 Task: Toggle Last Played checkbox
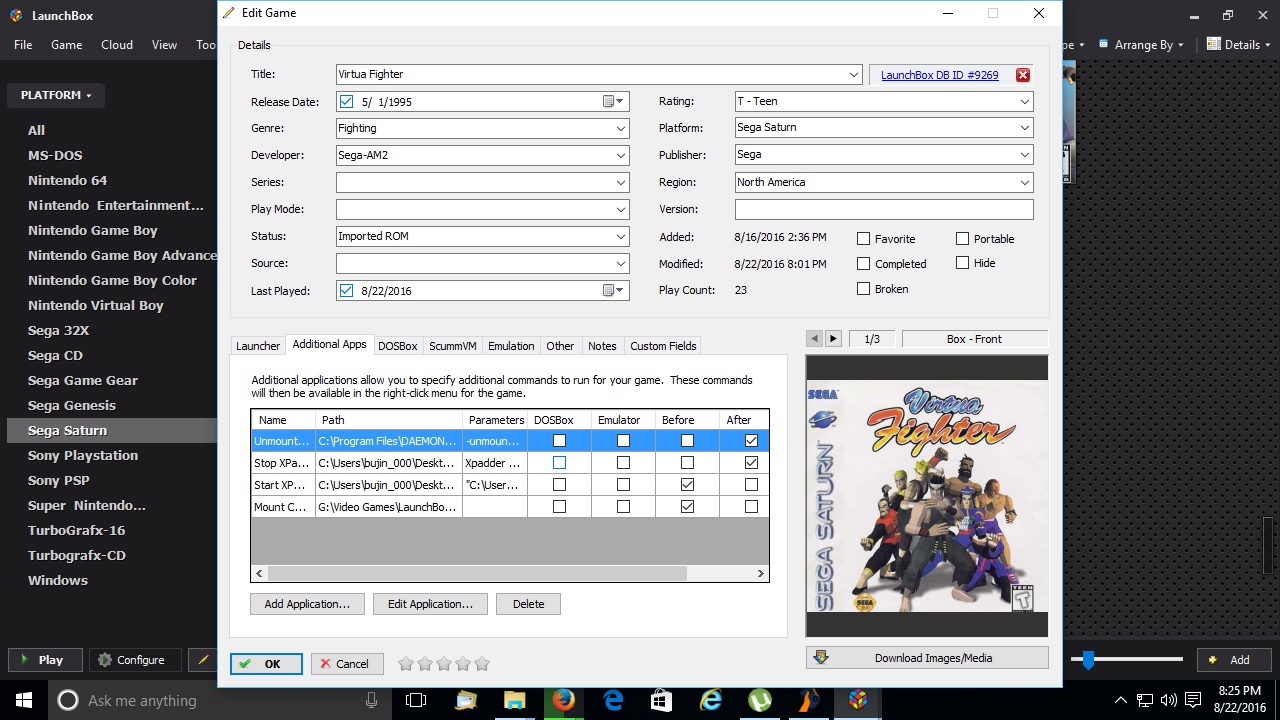pos(347,290)
